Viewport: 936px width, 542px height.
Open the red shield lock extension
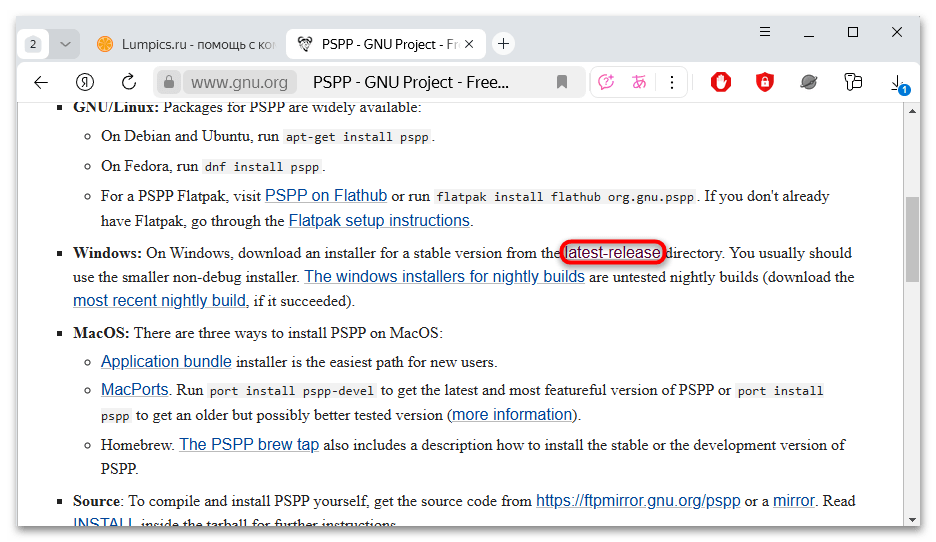pyautogui.click(x=765, y=82)
